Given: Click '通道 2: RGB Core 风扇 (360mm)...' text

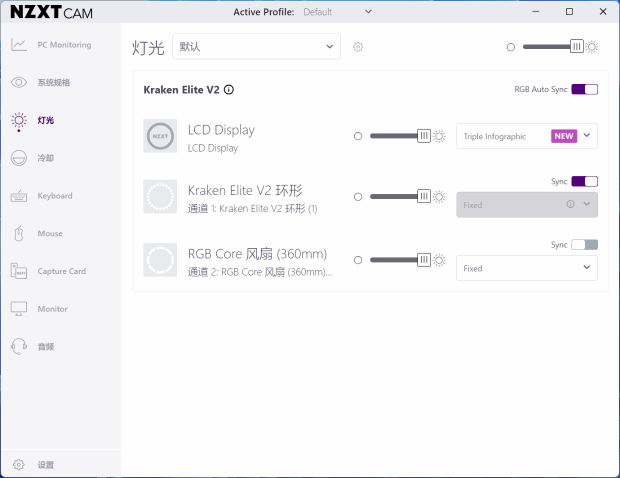Looking at the screenshot, I should coord(260,272).
